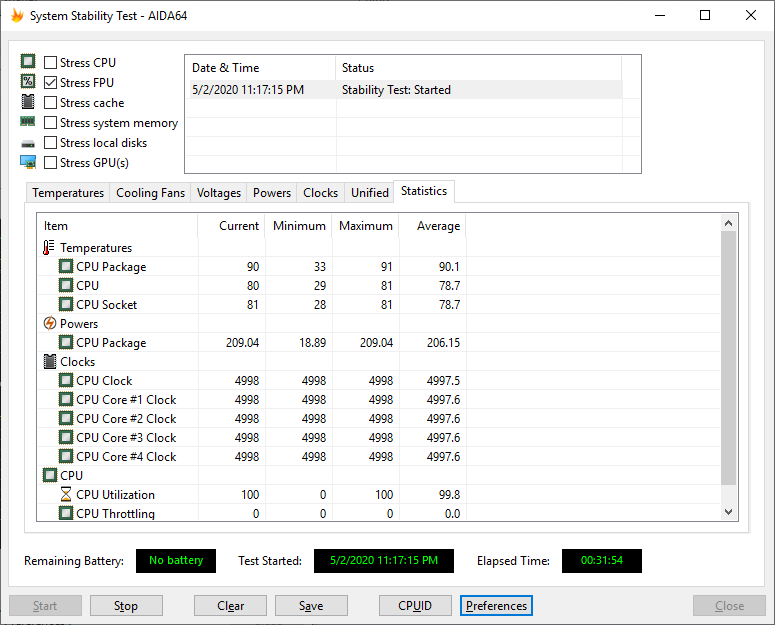Click the icon beside the CPU temperature row
The width and height of the screenshot is (775, 625).
(x=66, y=285)
